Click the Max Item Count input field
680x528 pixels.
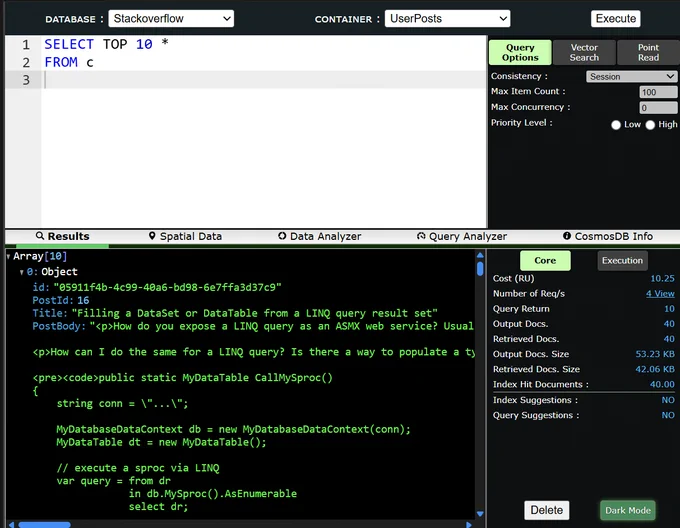pos(658,92)
